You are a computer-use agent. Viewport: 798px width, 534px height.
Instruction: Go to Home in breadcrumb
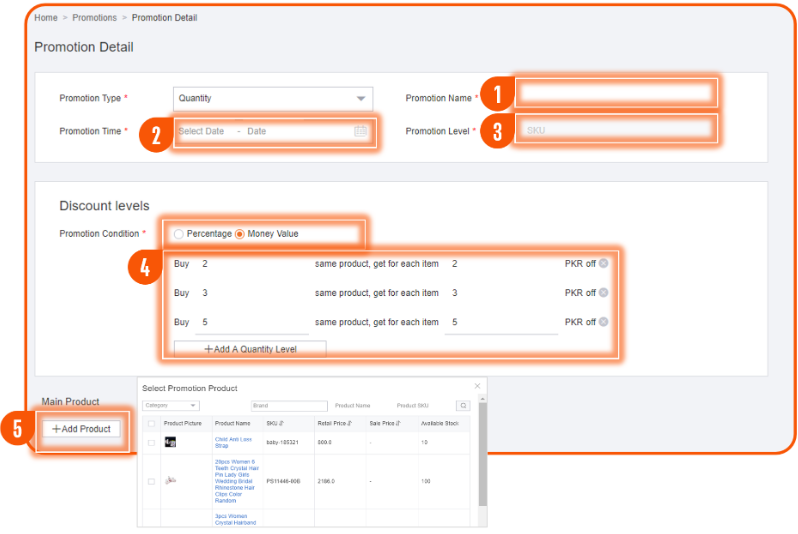click(45, 18)
